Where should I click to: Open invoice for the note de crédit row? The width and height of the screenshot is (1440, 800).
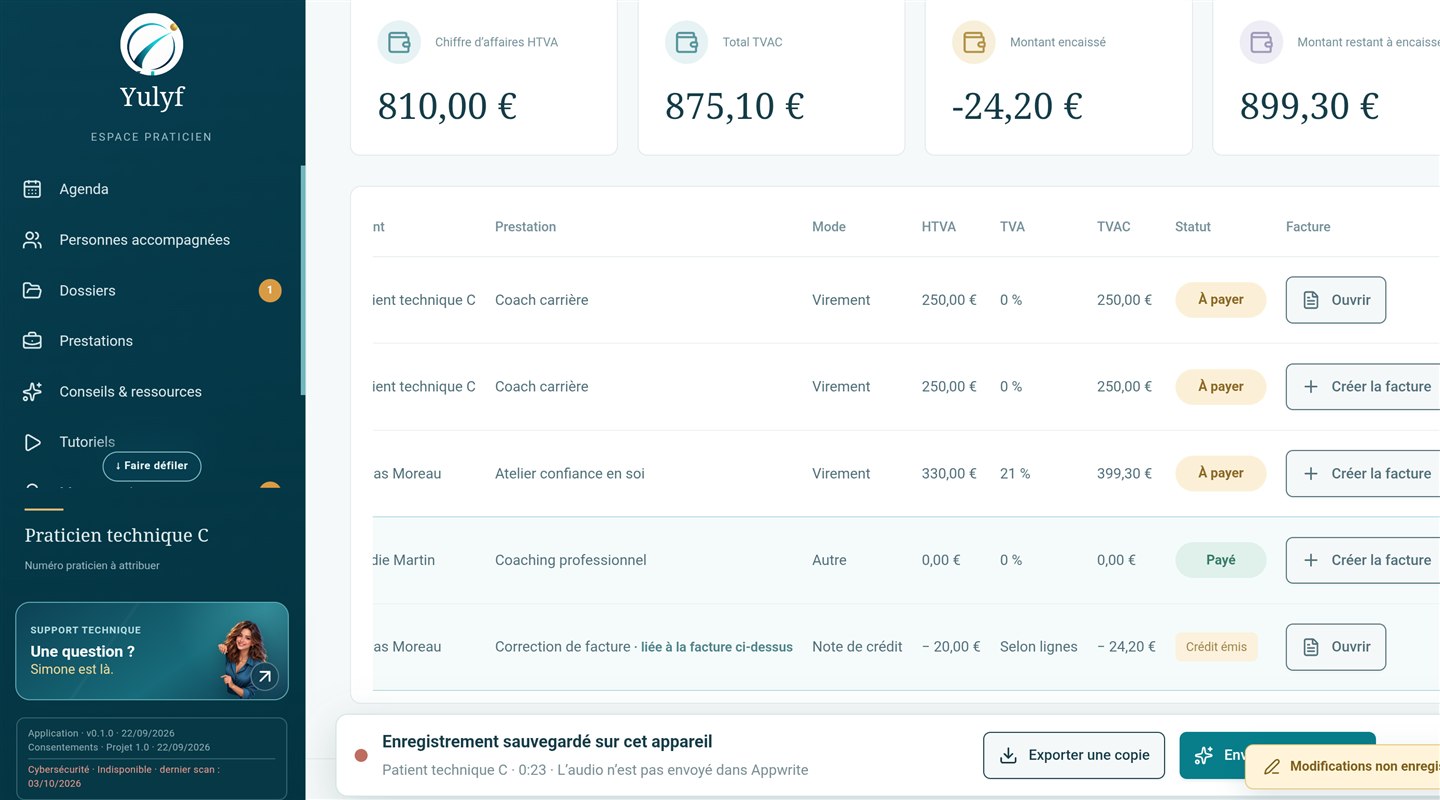pos(1335,647)
